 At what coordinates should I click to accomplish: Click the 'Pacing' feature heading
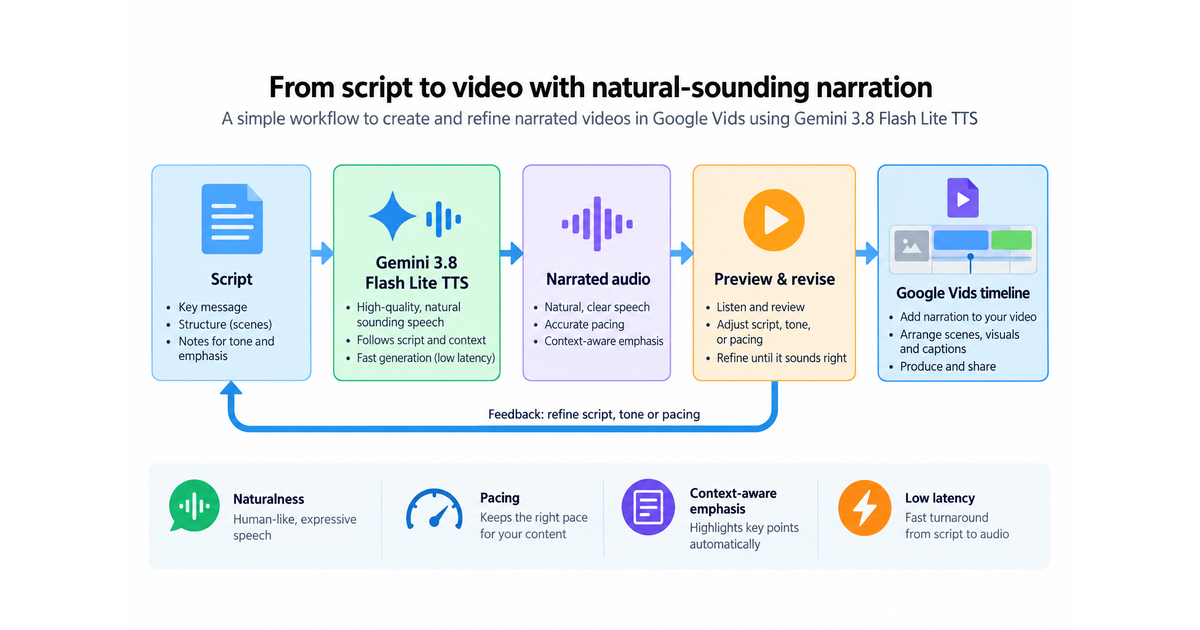coord(500,497)
